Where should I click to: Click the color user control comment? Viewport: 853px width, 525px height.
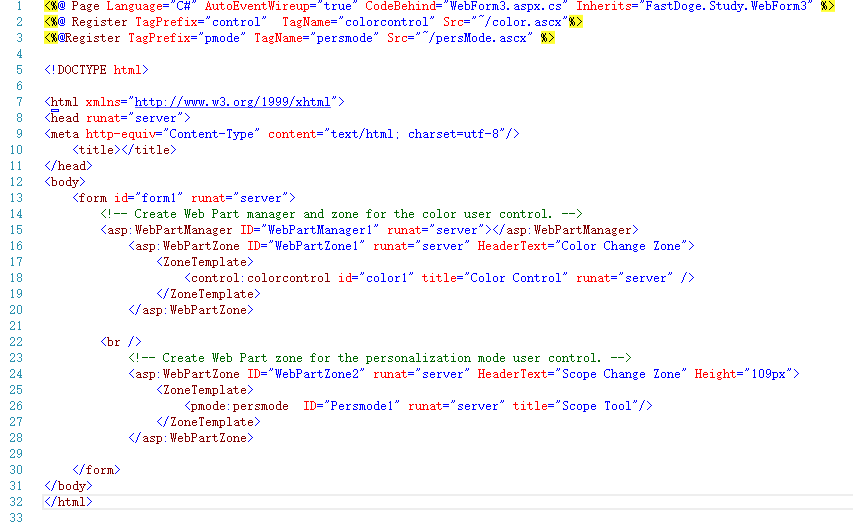(x=342, y=214)
